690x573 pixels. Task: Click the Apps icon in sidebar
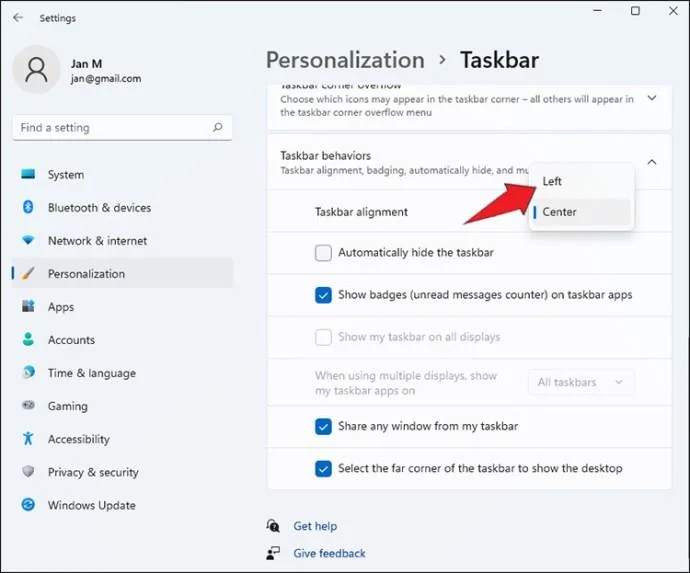[28, 306]
